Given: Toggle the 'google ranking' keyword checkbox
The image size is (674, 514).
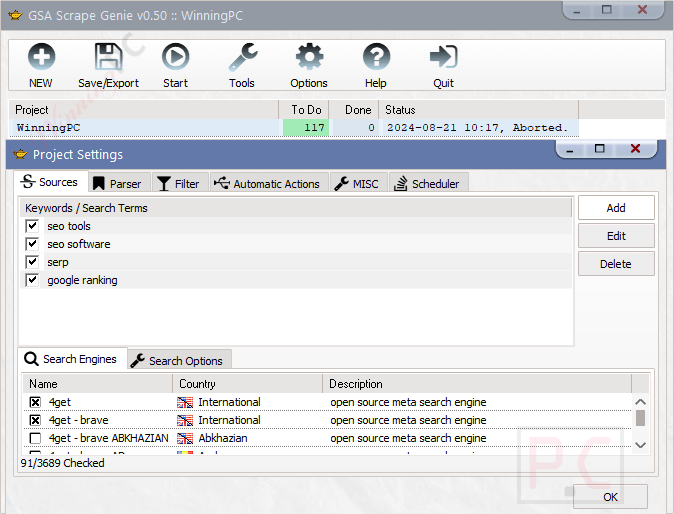Looking at the screenshot, I should [x=33, y=281].
